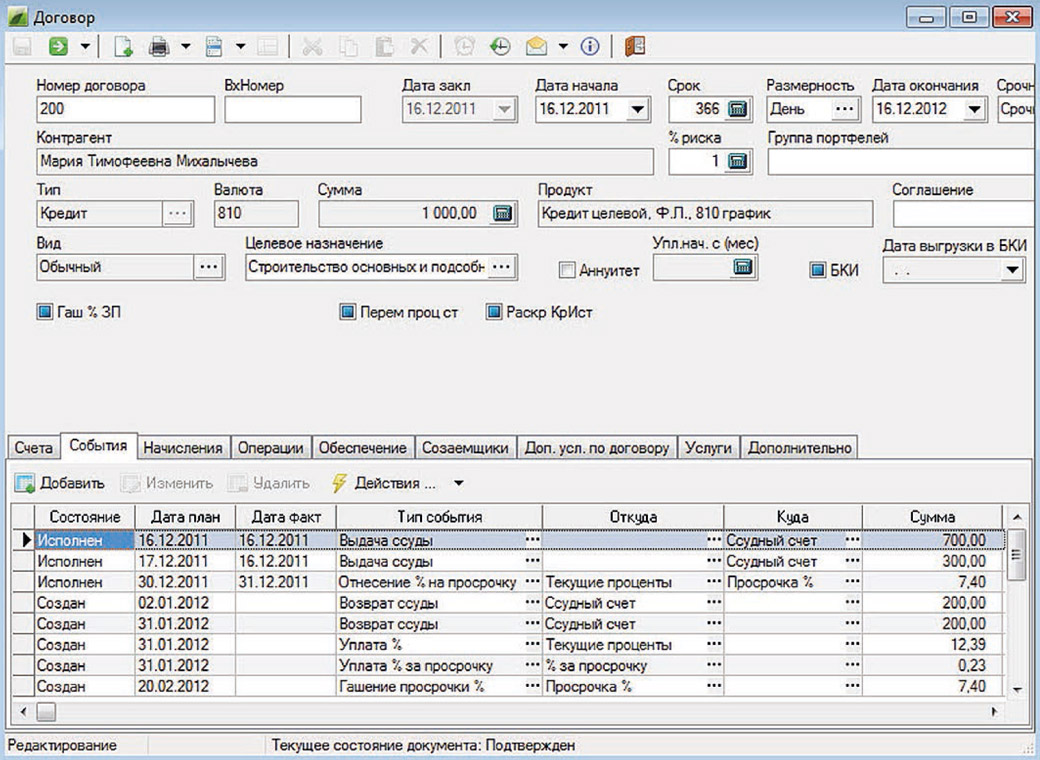Image resolution: width=1040 pixels, height=760 pixels.
Task: Open the Обеспечение tab
Action: (363, 448)
